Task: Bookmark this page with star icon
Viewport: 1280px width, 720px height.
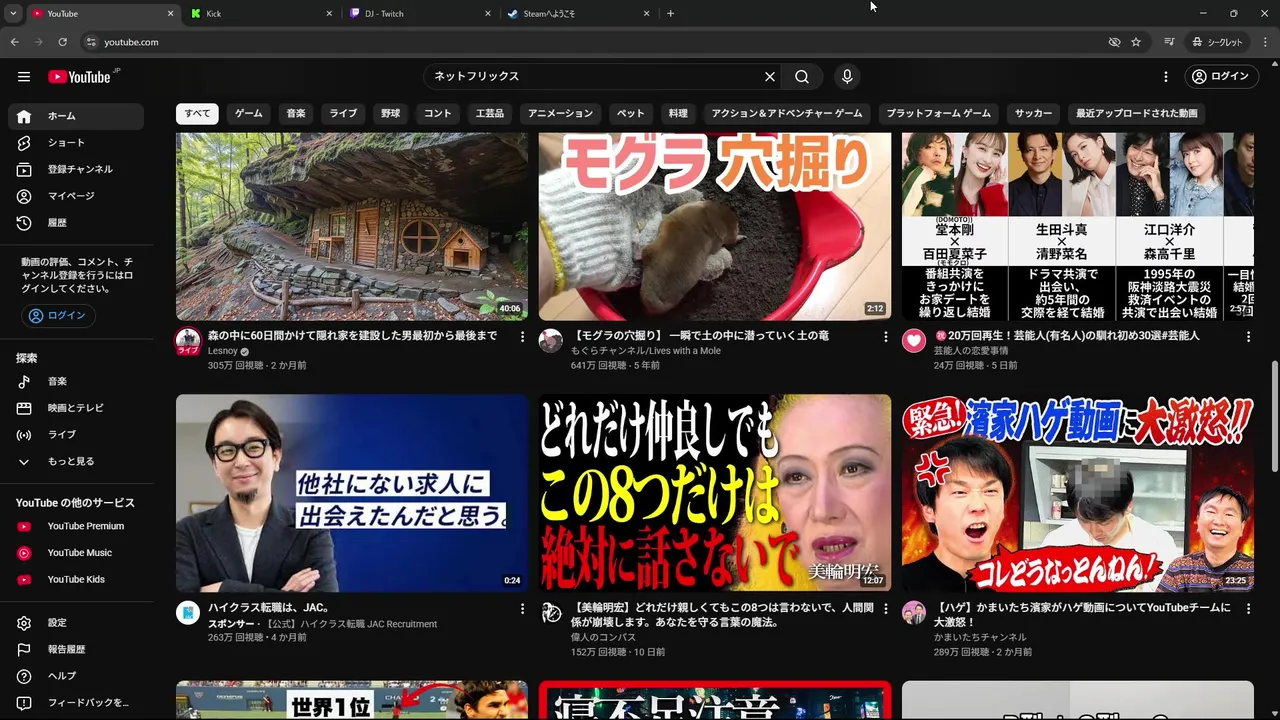Action: pos(1136,42)
